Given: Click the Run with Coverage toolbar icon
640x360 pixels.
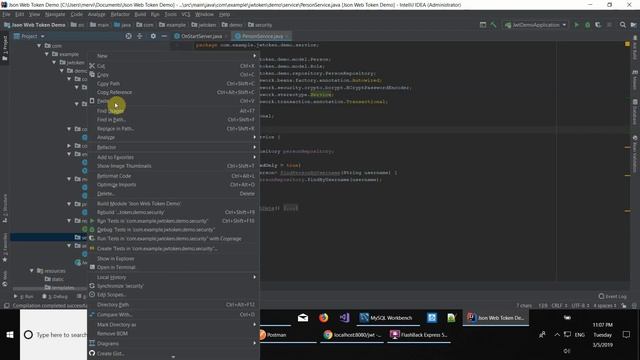Looking at the screenshot, I should tap(598, 25).
